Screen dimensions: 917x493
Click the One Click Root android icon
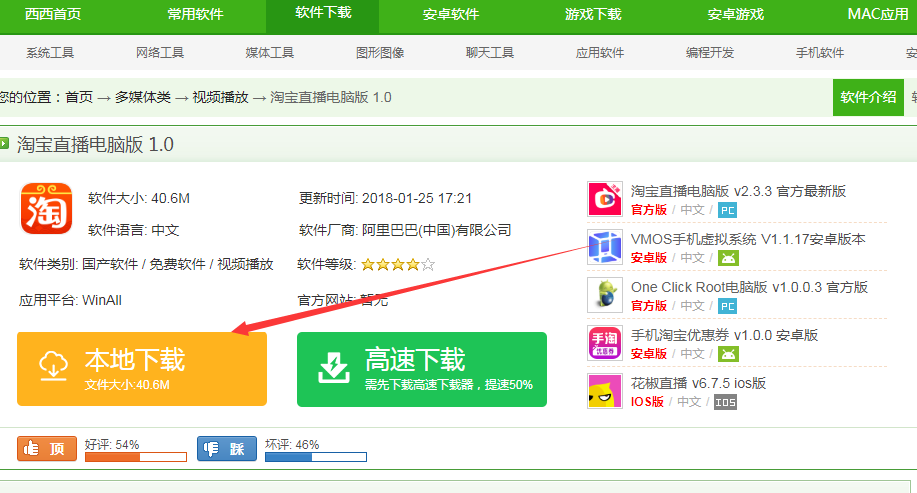pos(605,295)
